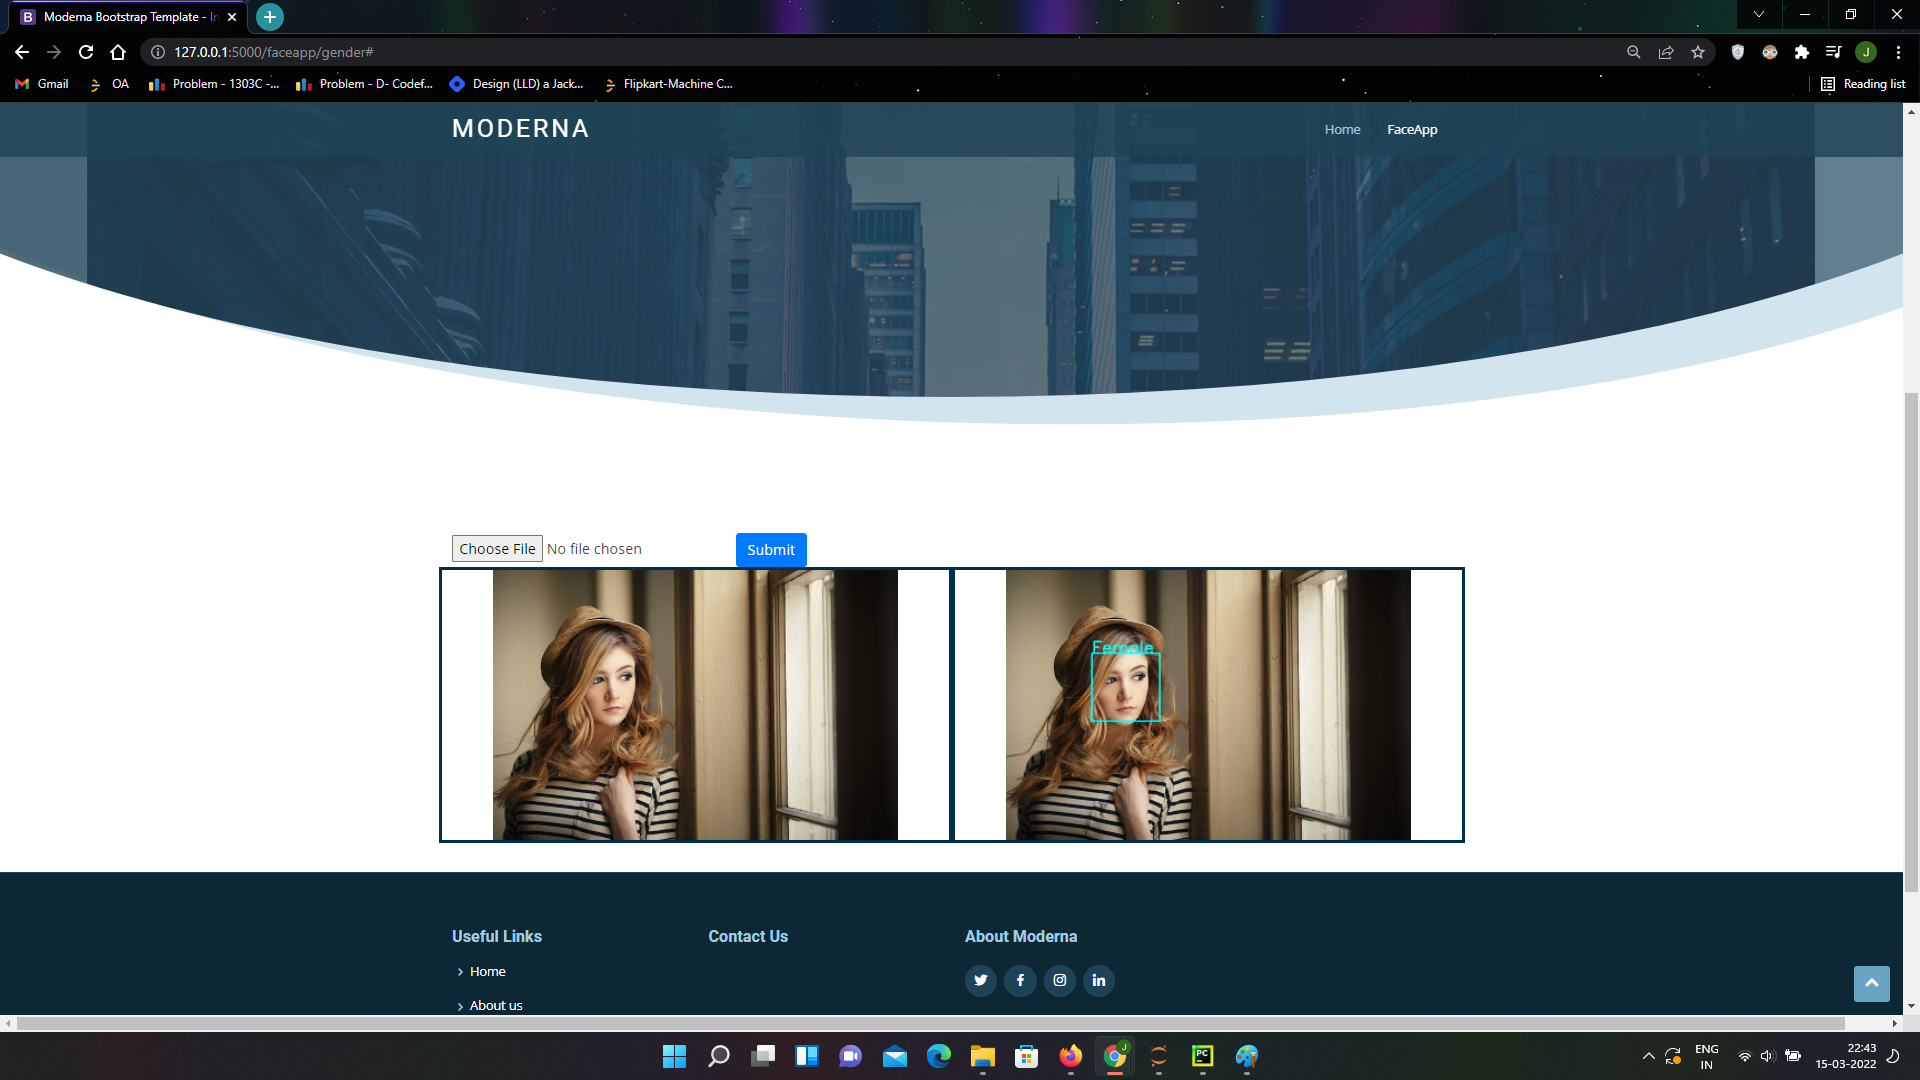Click the Twitter social icon
This screenshot has height=1080, width=1920.
point(980,980)
